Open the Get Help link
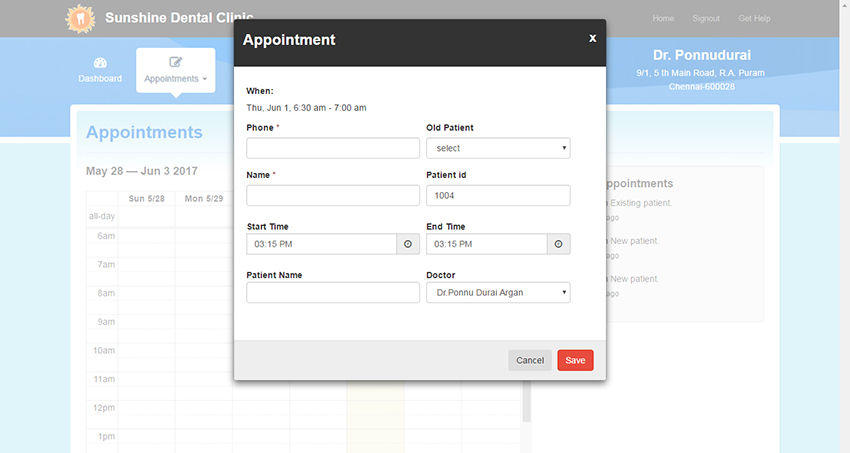The width and height of the screenshot is (850, 453). click(x=754, y=18)
